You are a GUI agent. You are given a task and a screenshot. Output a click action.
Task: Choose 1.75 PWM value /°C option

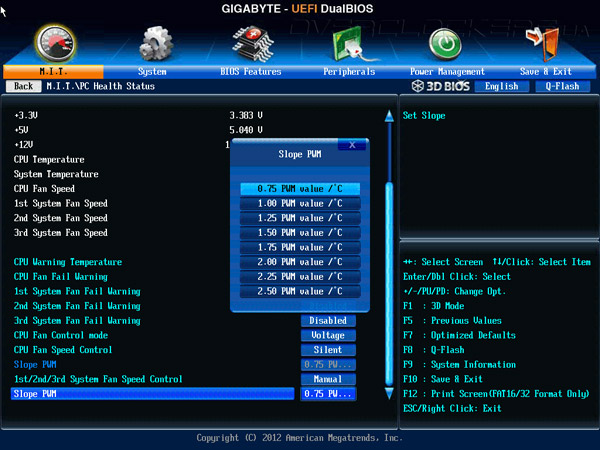[300, 247]
